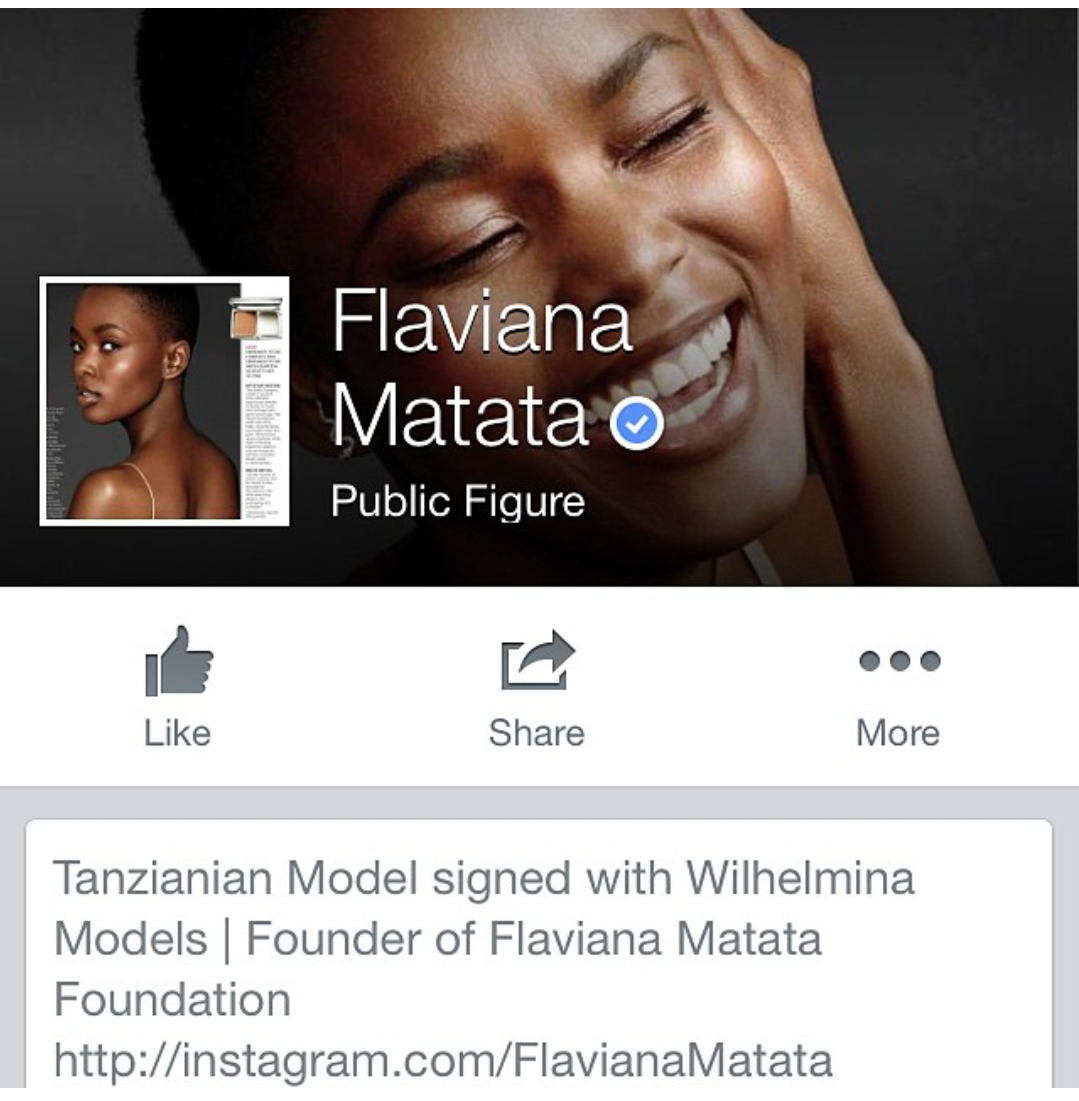The width and height of the screenshot is (1079, 1101).
Task: Open the instagram.com/FlavianaMatata link
Action: pyautogui.click(x=443, y=1060)
